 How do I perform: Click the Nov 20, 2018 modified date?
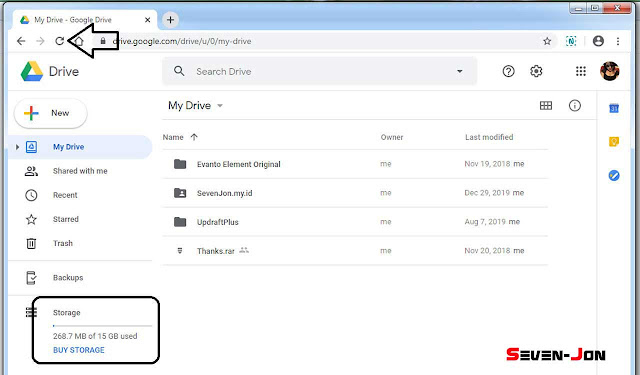(x=487, y=251)
